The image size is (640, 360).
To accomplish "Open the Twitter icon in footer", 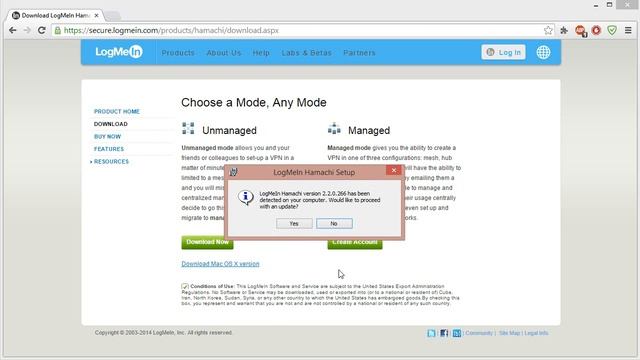I will [431, 333].
